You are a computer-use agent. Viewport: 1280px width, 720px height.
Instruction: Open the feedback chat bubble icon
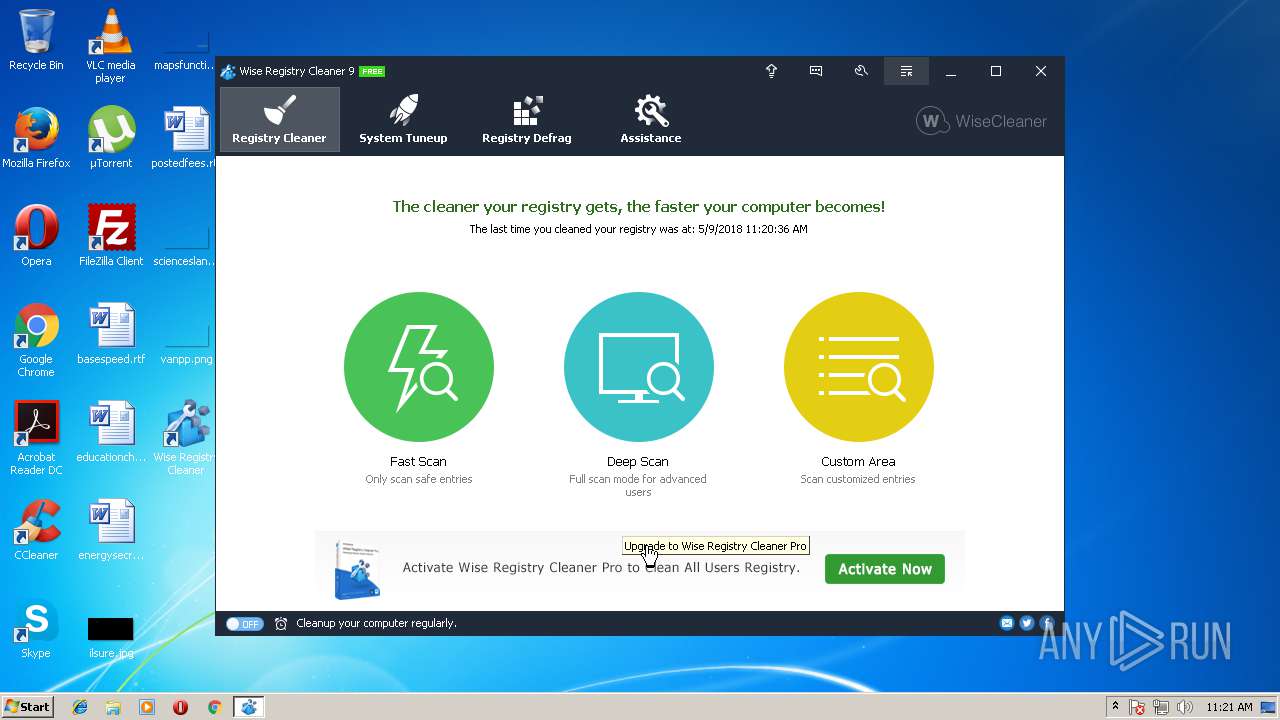(x=816, y=71)
